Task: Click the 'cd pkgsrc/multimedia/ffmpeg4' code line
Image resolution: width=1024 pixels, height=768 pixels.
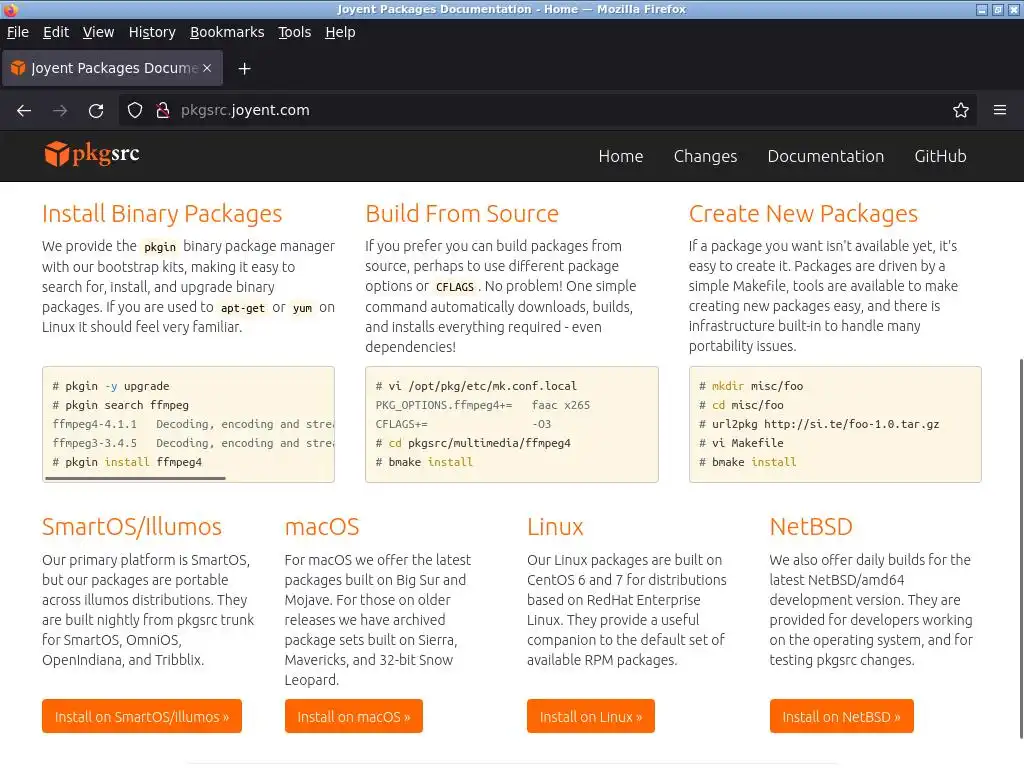Action: (473, 443)
